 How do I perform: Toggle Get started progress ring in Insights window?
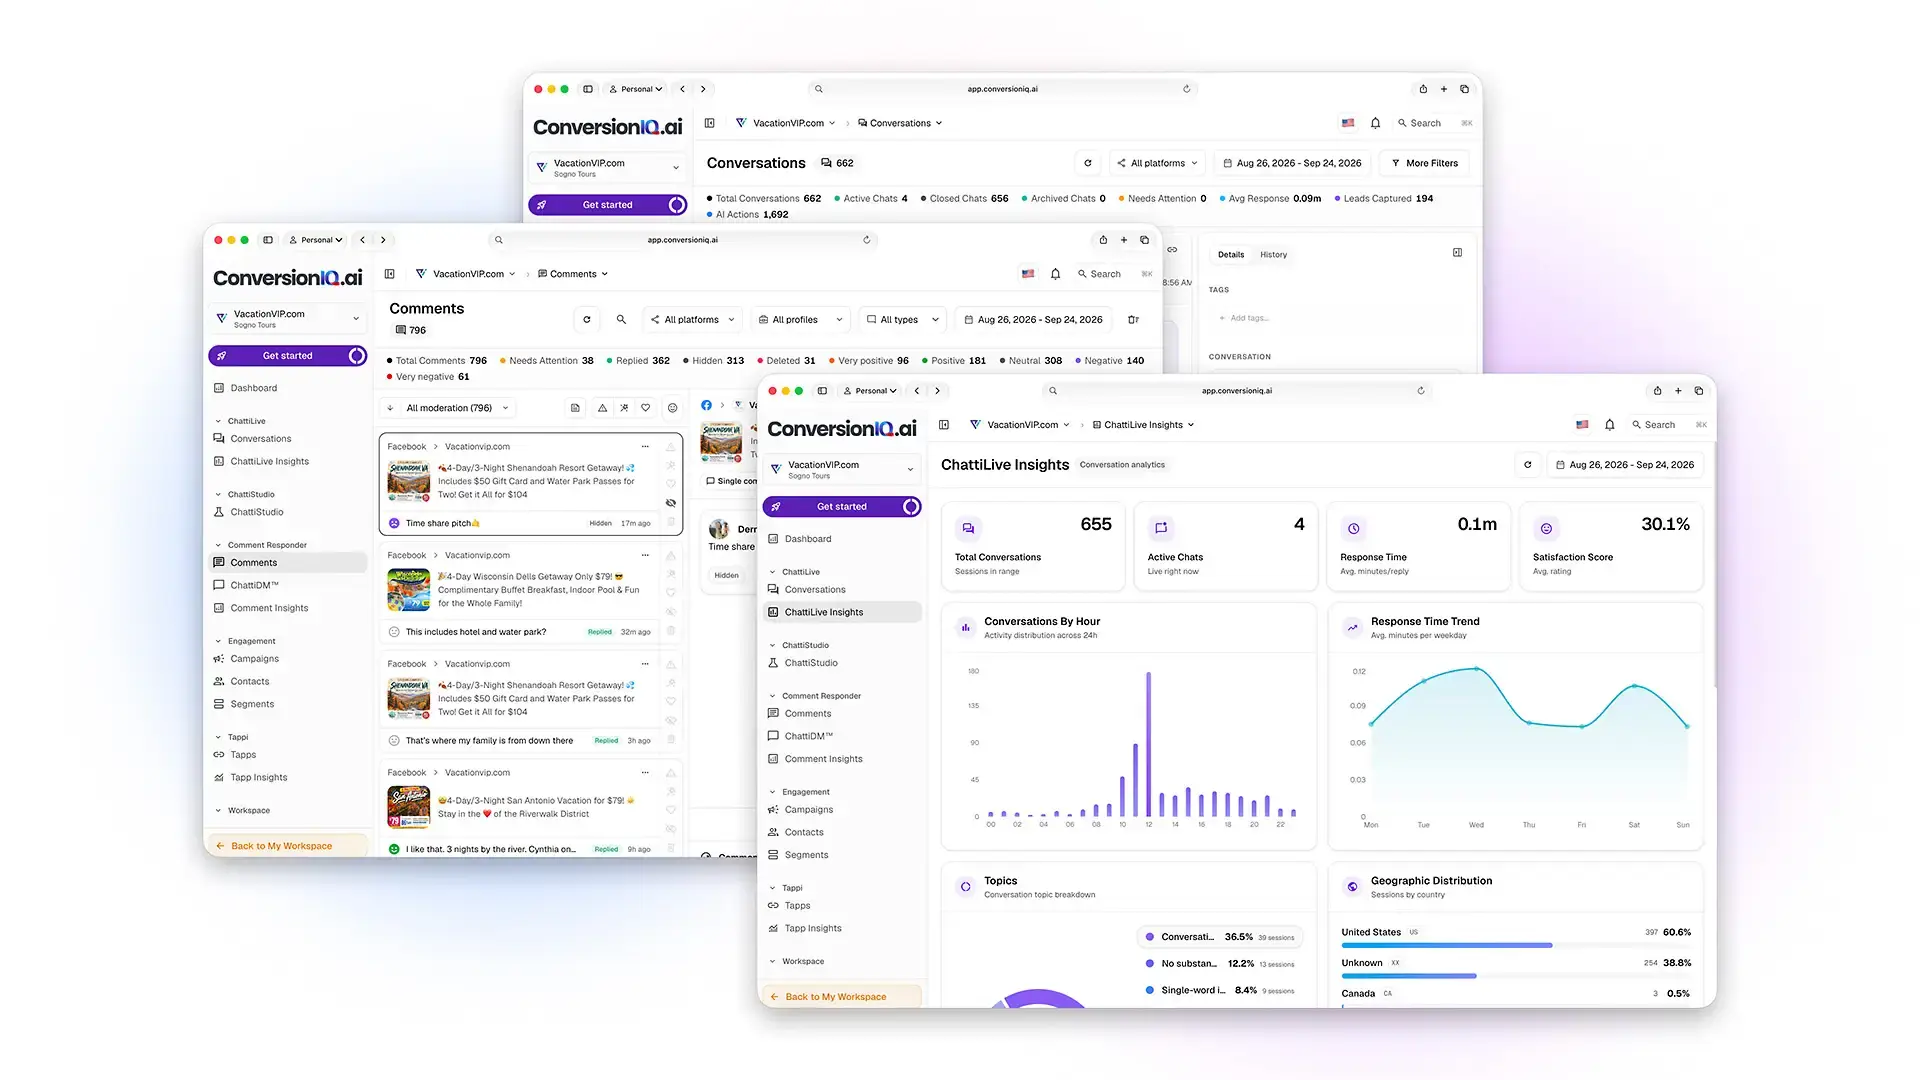[x=911, y=507]
